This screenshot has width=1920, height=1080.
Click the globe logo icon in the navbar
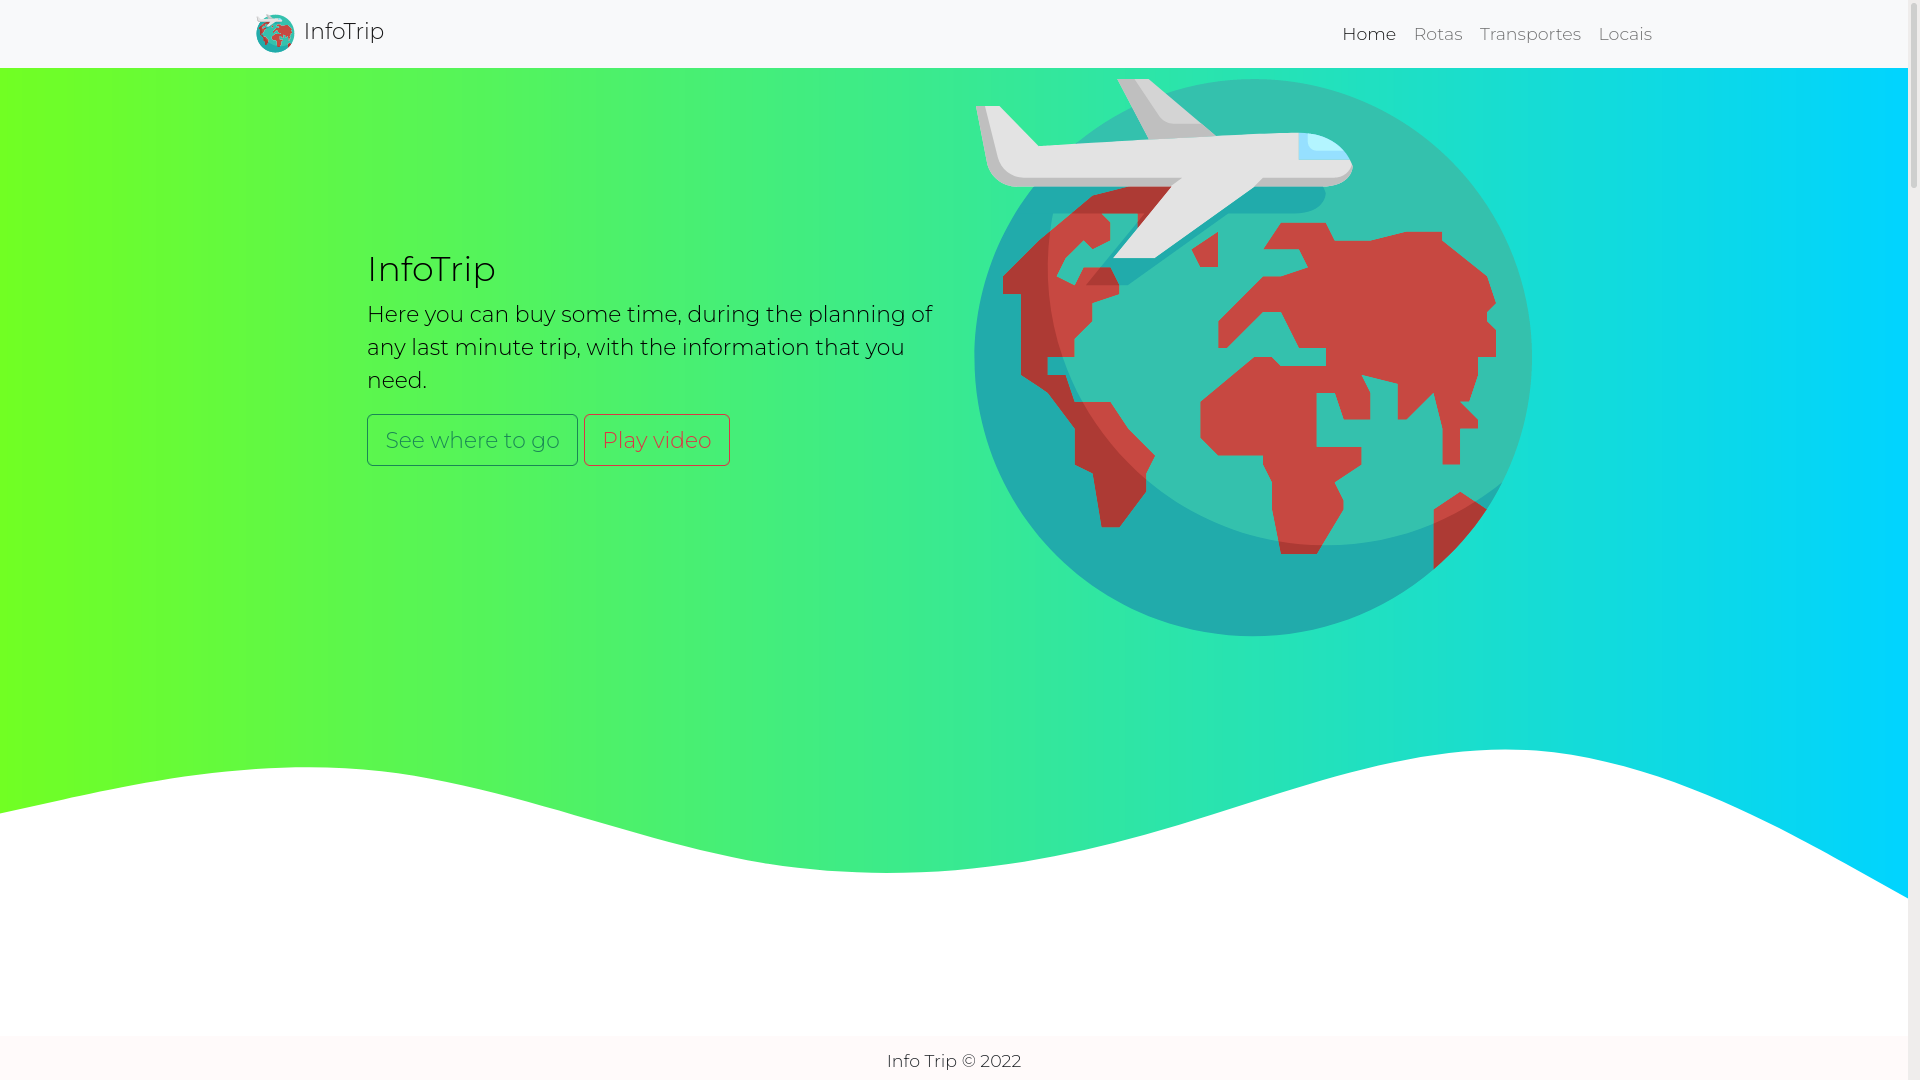point(274,33)
